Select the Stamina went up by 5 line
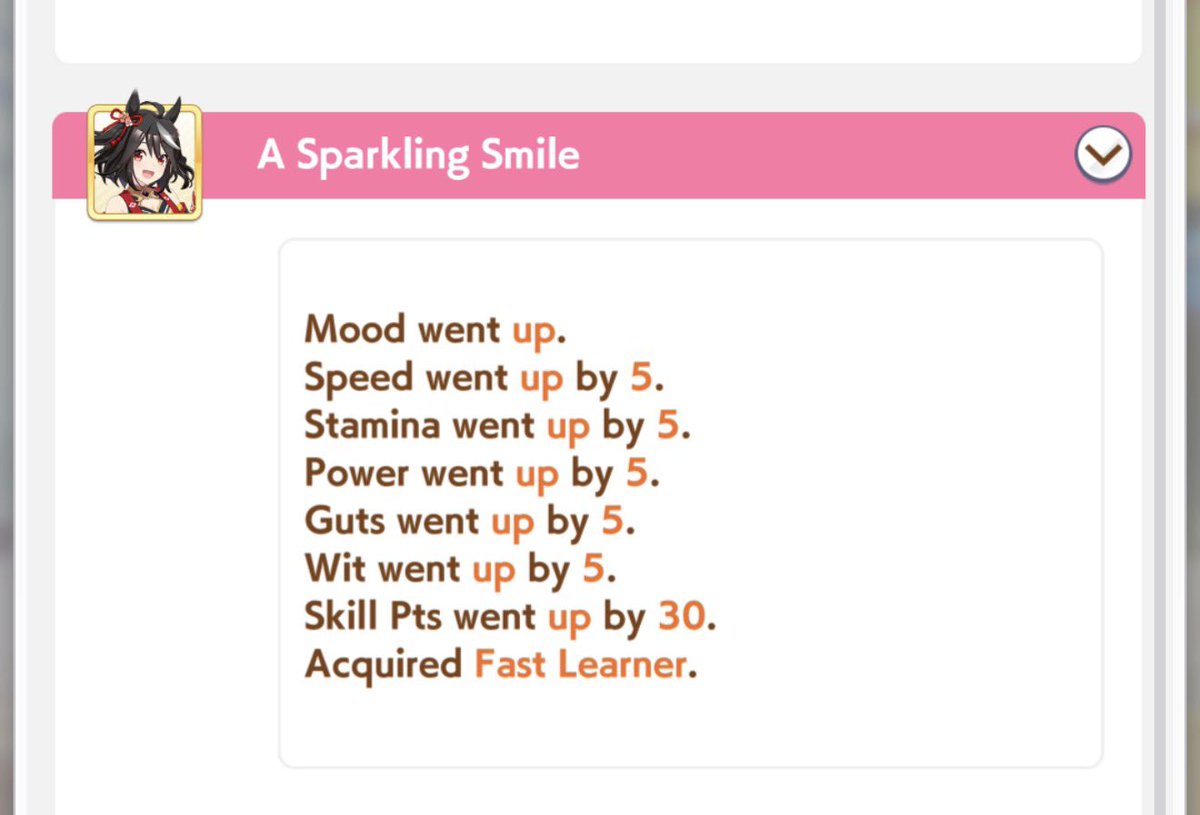1200x815 pixels. [497, 426]
